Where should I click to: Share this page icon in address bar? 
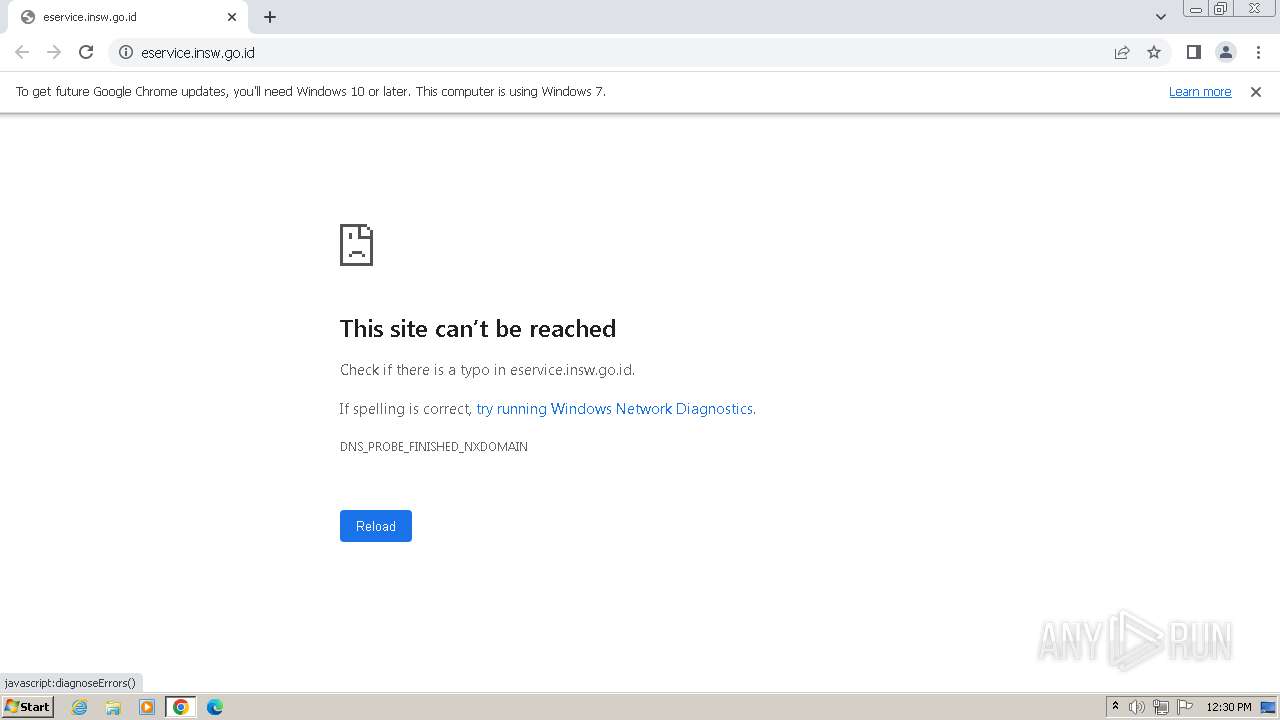click(1122, 52)
